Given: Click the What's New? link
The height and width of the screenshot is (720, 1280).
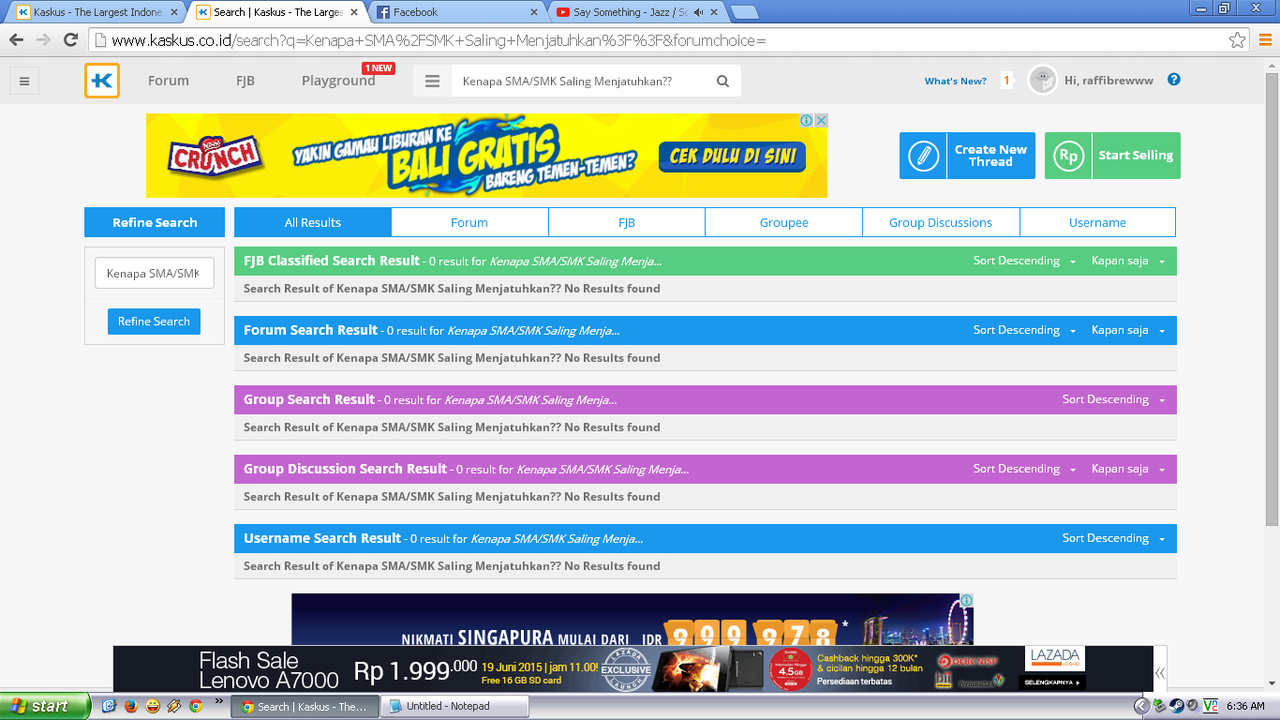Looking at the screenshot, I should pos(955,81).
